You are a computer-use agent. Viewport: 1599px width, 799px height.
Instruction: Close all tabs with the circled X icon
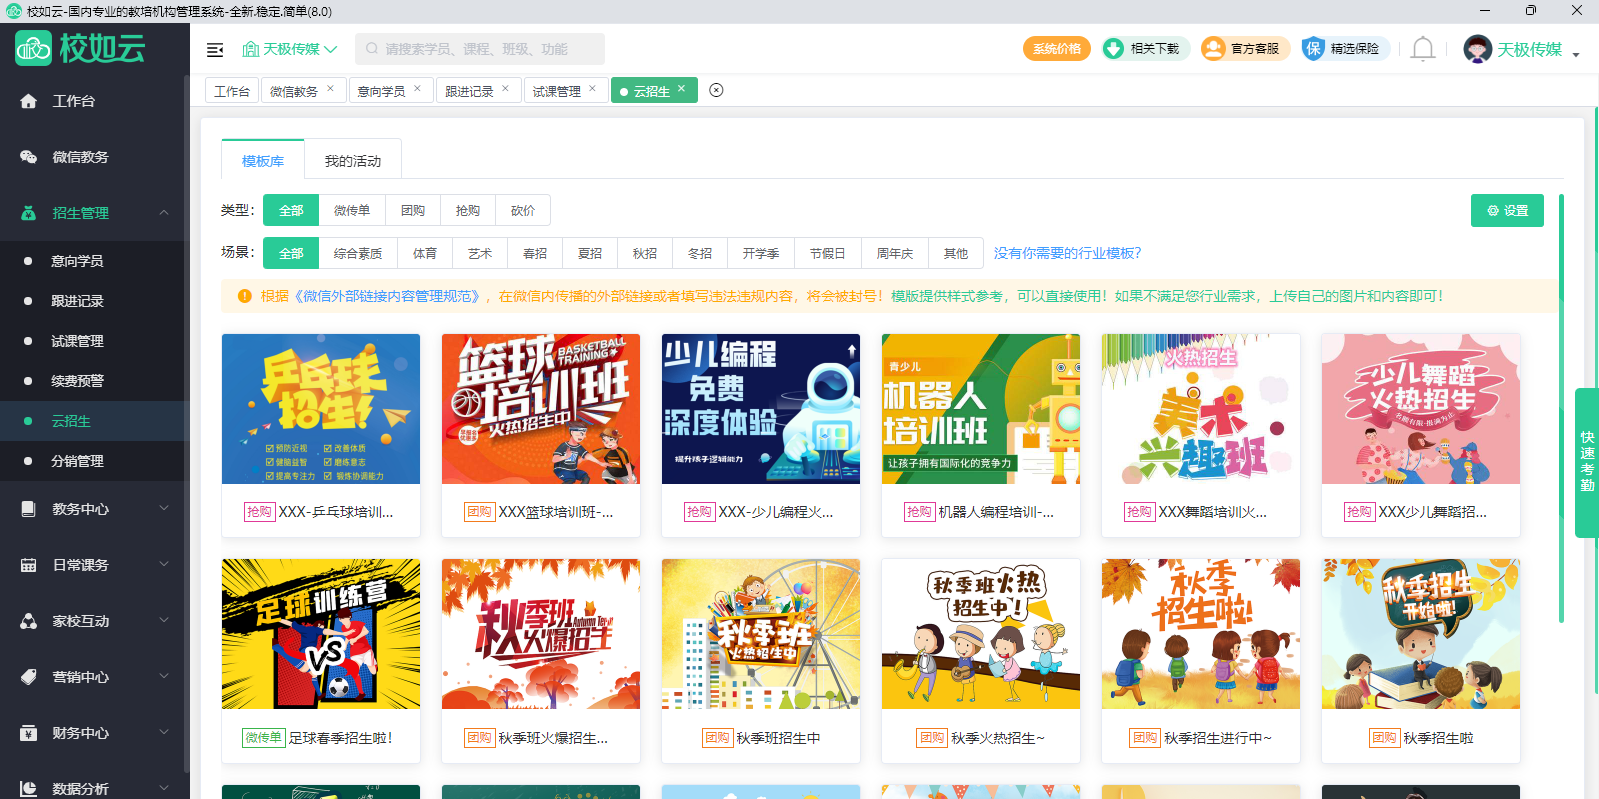pyautogui.click(x=716, y=90)
